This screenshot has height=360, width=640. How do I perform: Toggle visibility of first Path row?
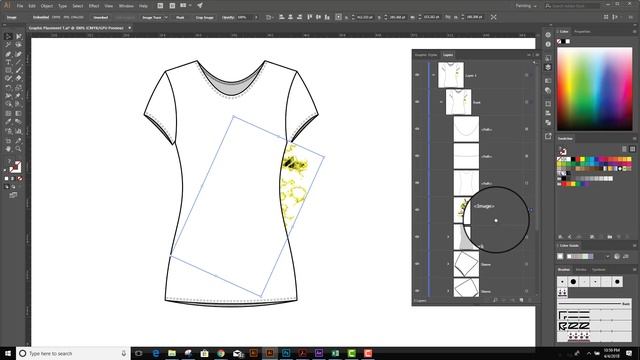417,129
